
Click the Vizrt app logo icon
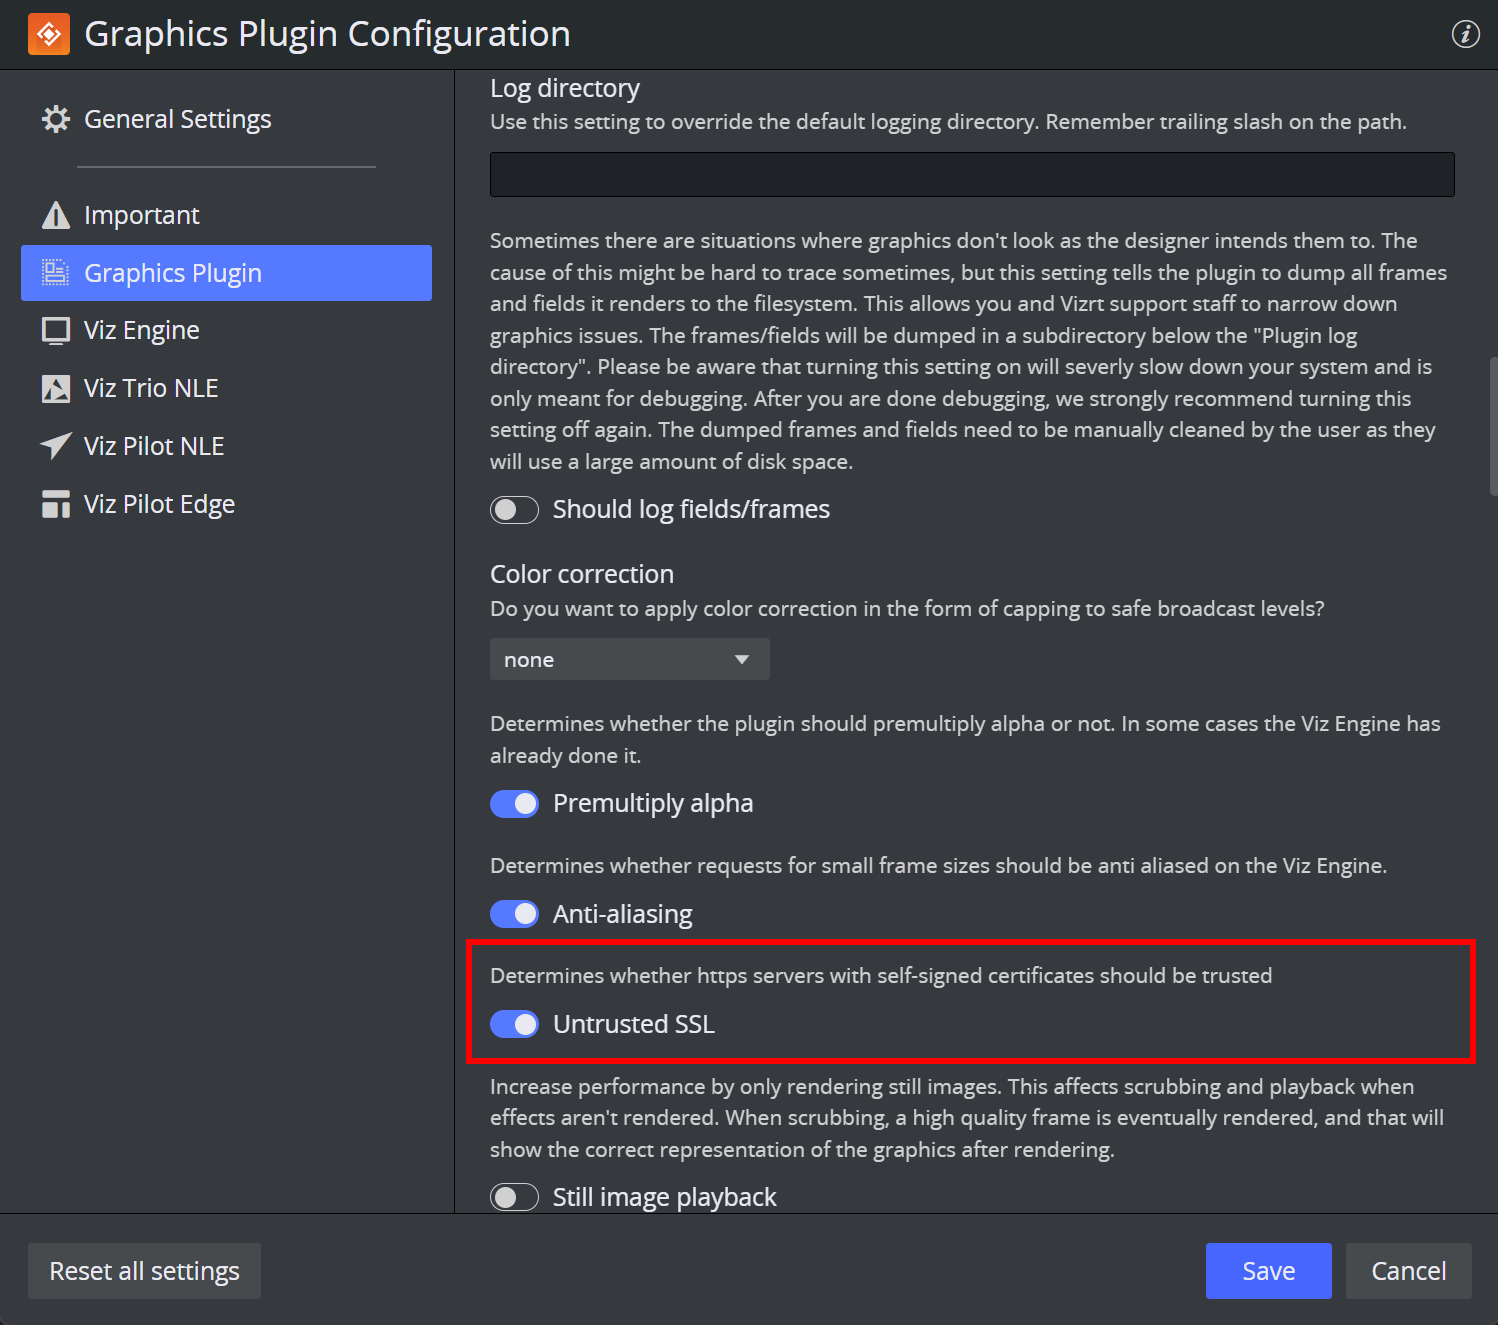click(49, 34)
